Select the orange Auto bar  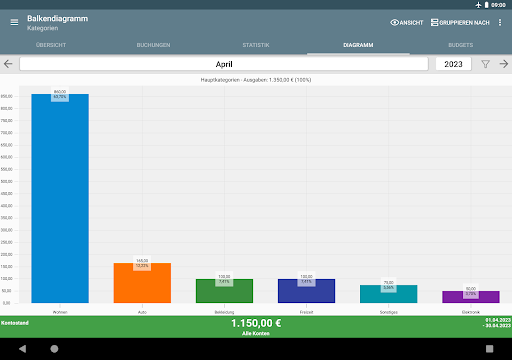point(142,283)
